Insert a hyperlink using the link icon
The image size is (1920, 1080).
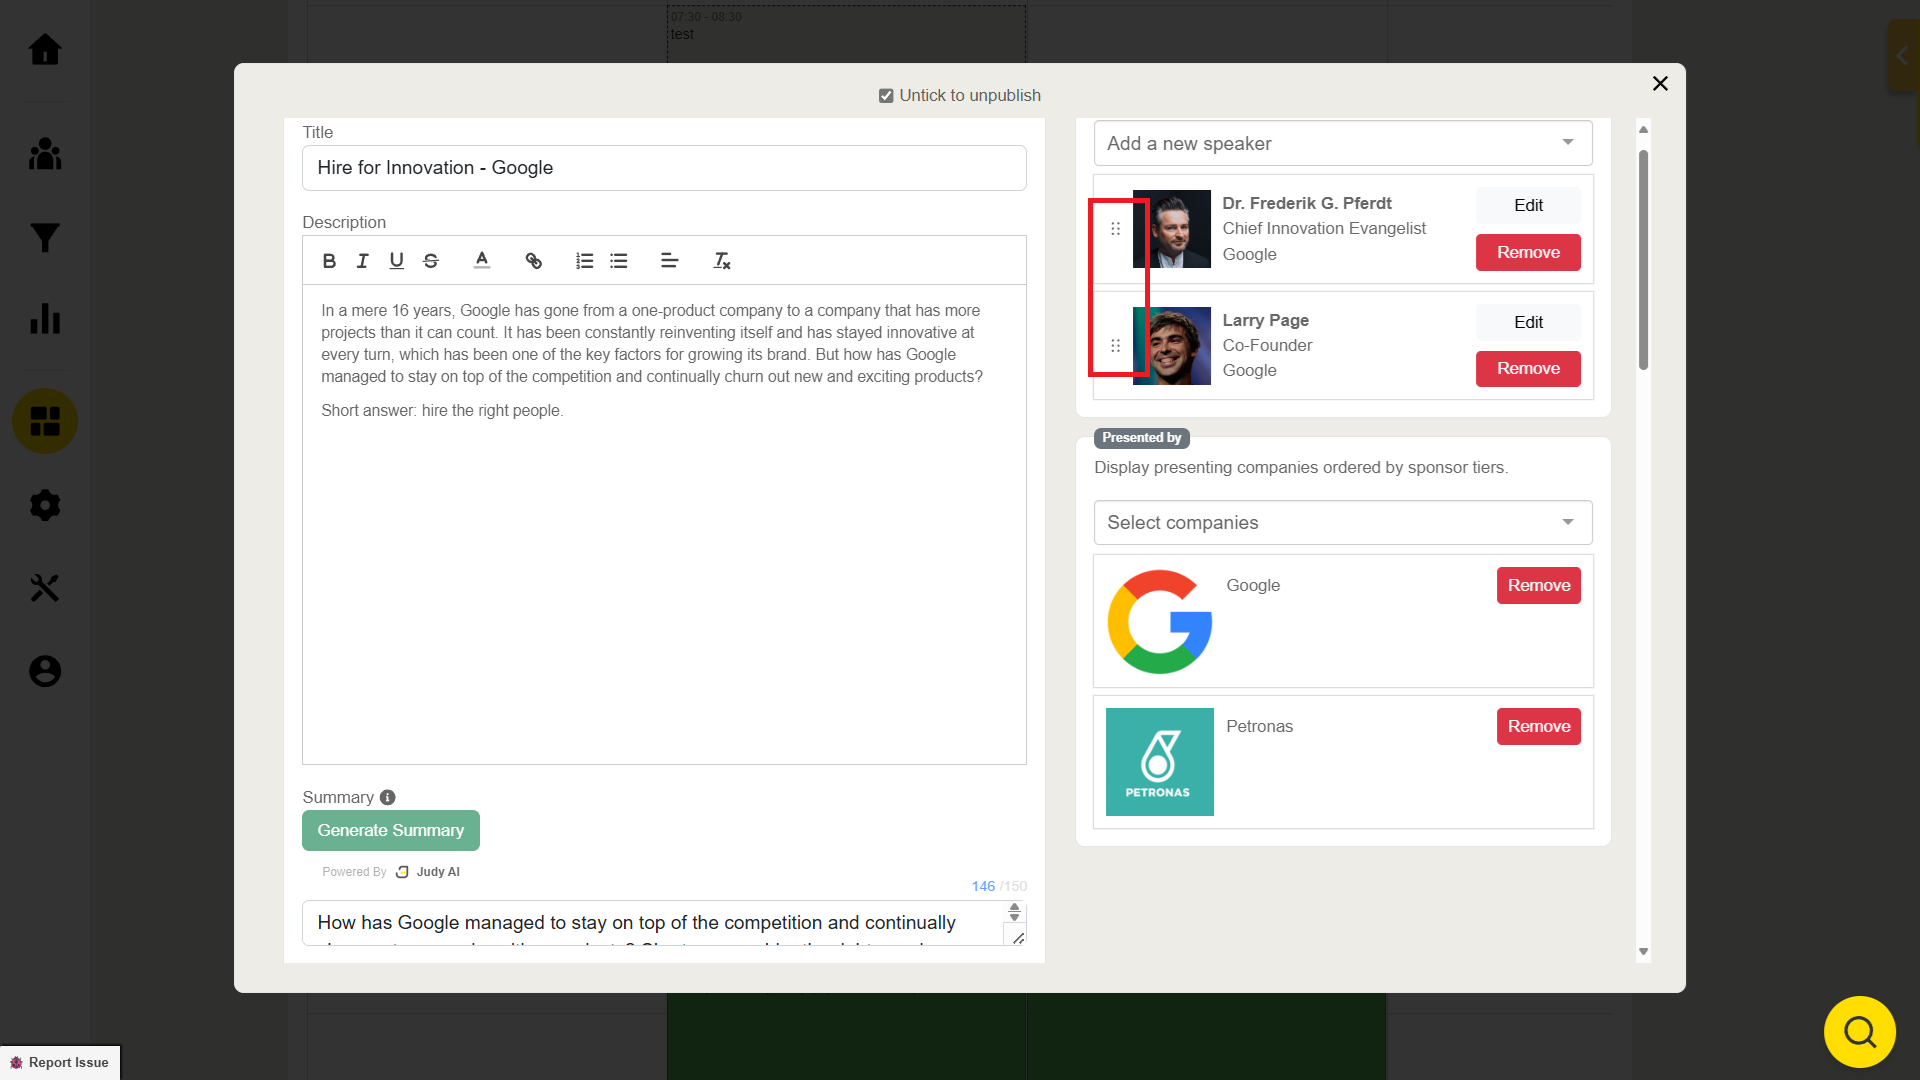[x=533, y=261]
